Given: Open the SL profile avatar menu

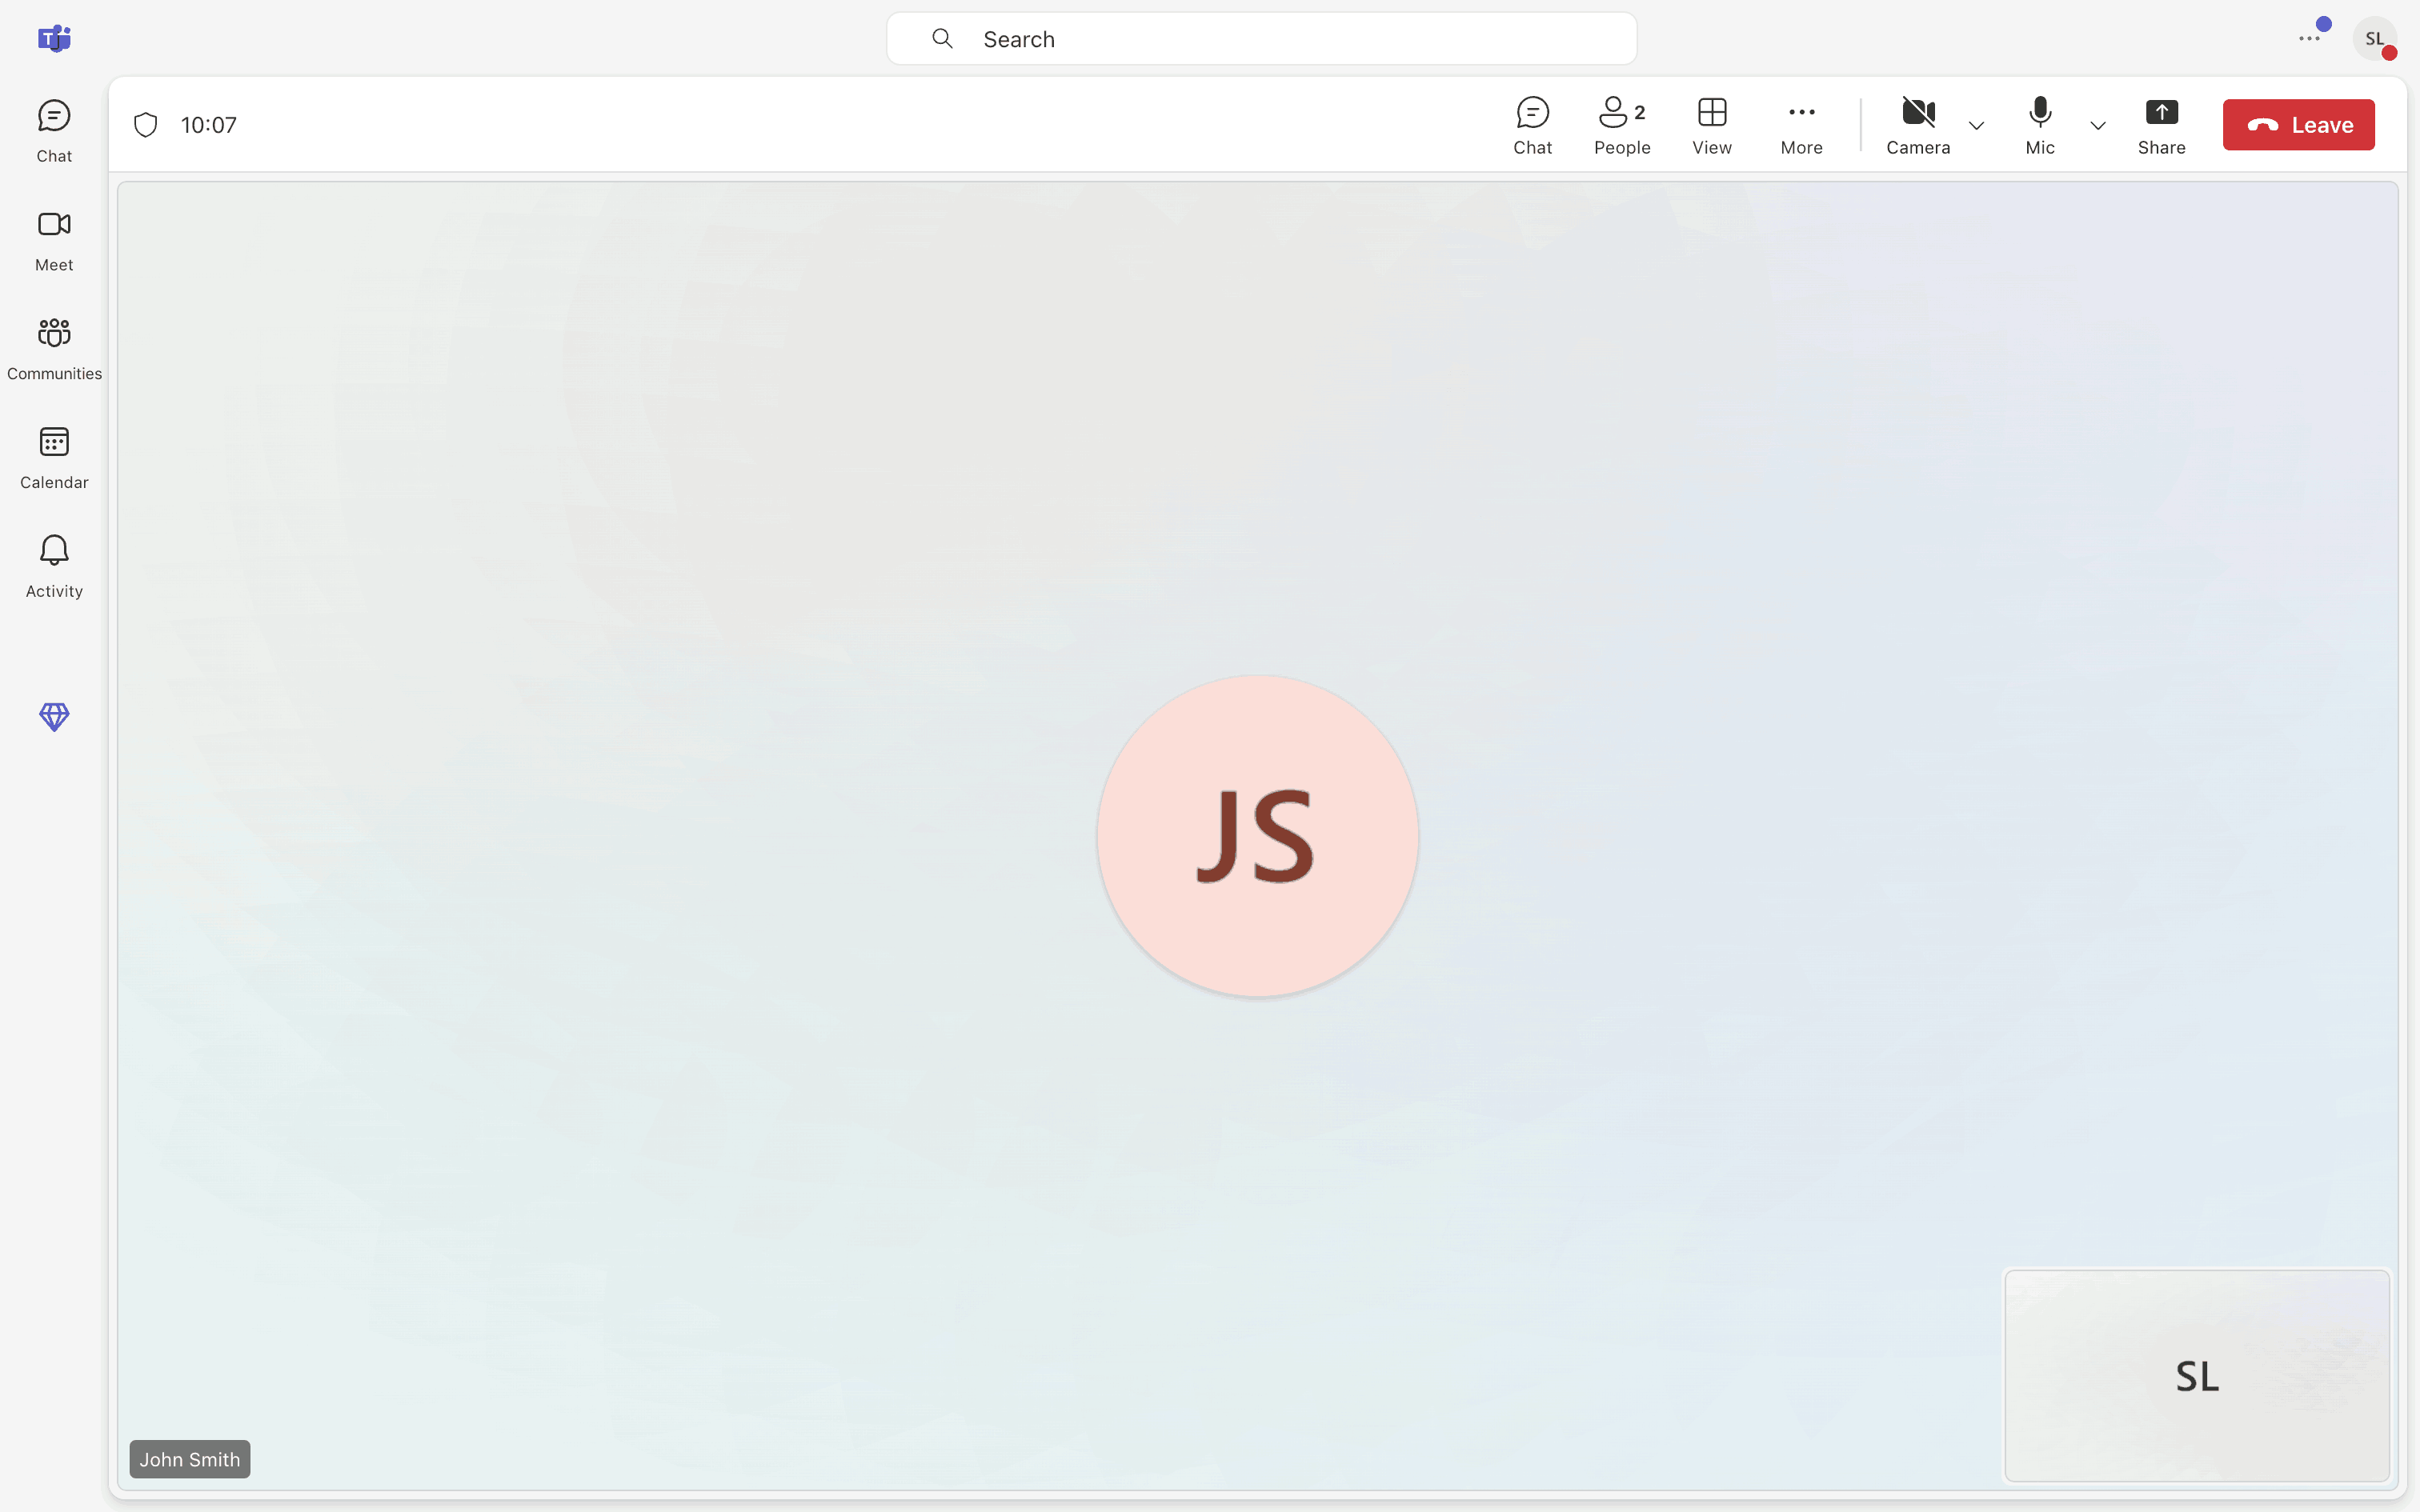Looking at the screenshot, I should click(x=2374, y=38).
